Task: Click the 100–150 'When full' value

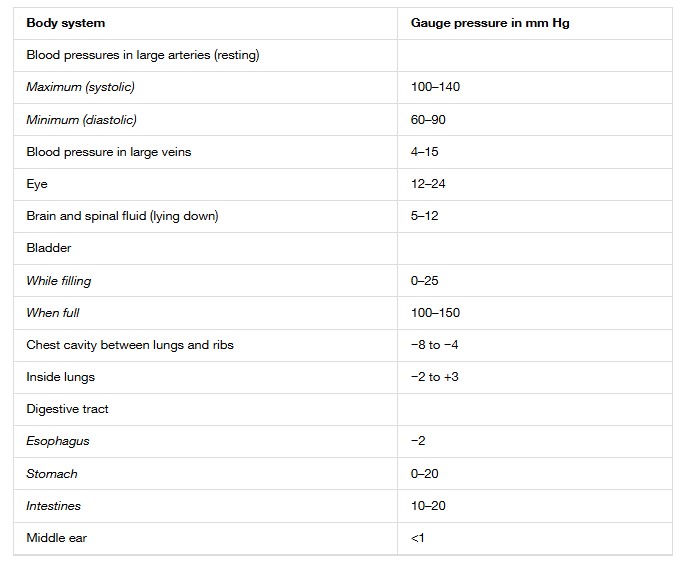Action: 435,313
